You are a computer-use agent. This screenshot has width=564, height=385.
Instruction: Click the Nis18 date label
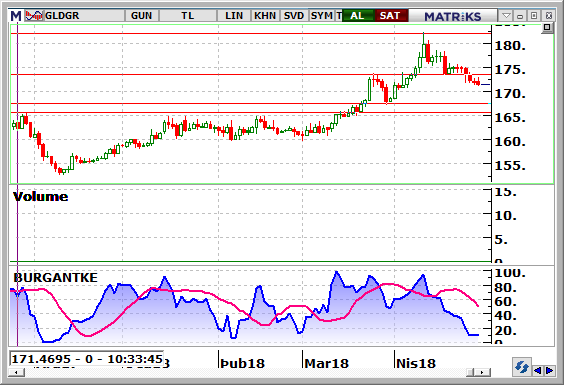tap(416, 363)
